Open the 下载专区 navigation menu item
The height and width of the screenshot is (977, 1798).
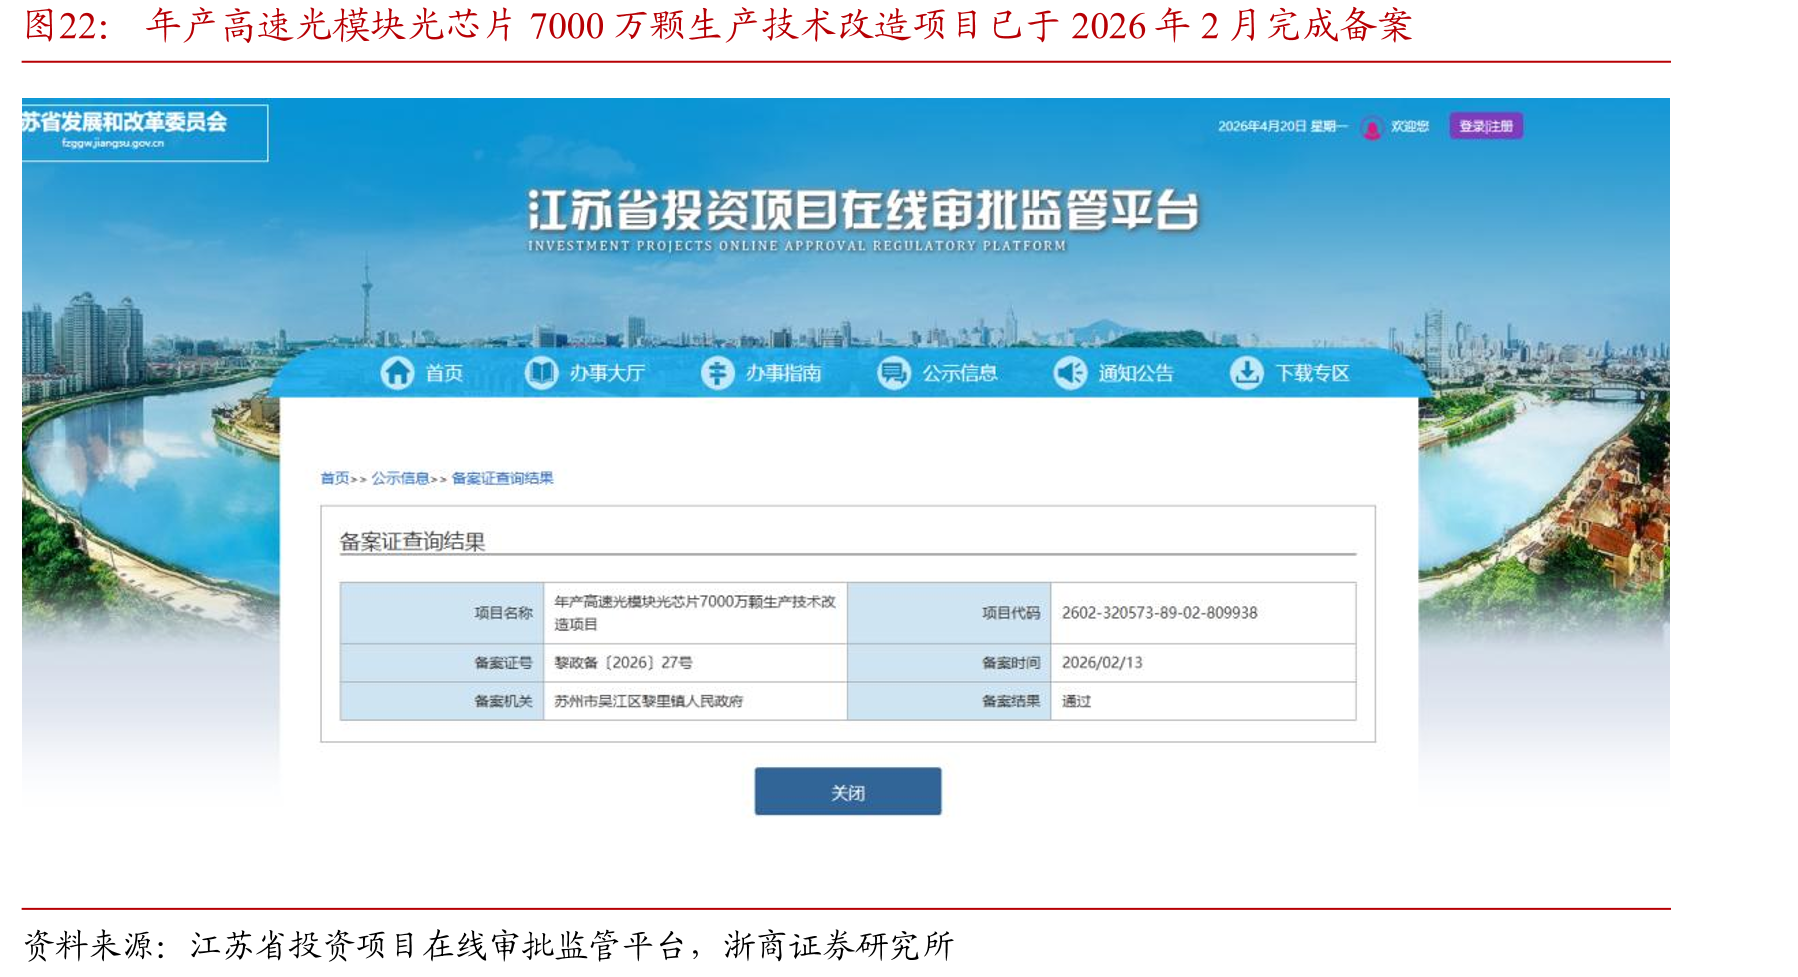tap(1312, 373)
